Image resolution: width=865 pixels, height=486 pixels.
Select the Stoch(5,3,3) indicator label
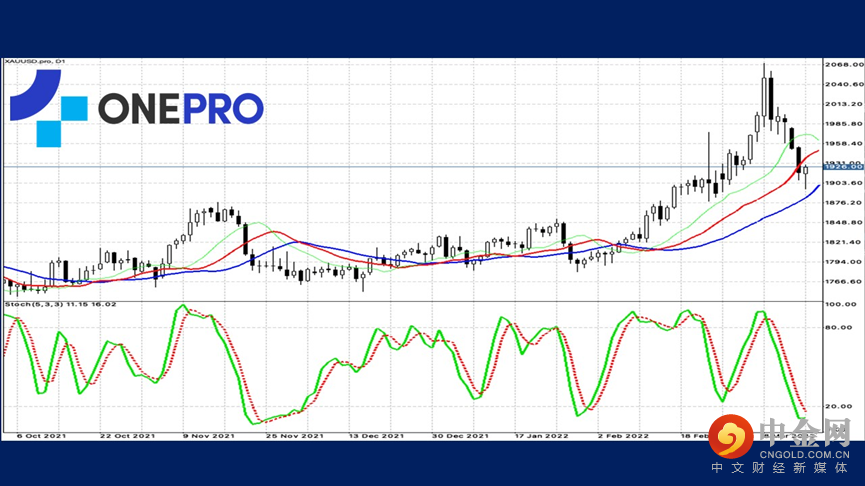coord(61,305)
